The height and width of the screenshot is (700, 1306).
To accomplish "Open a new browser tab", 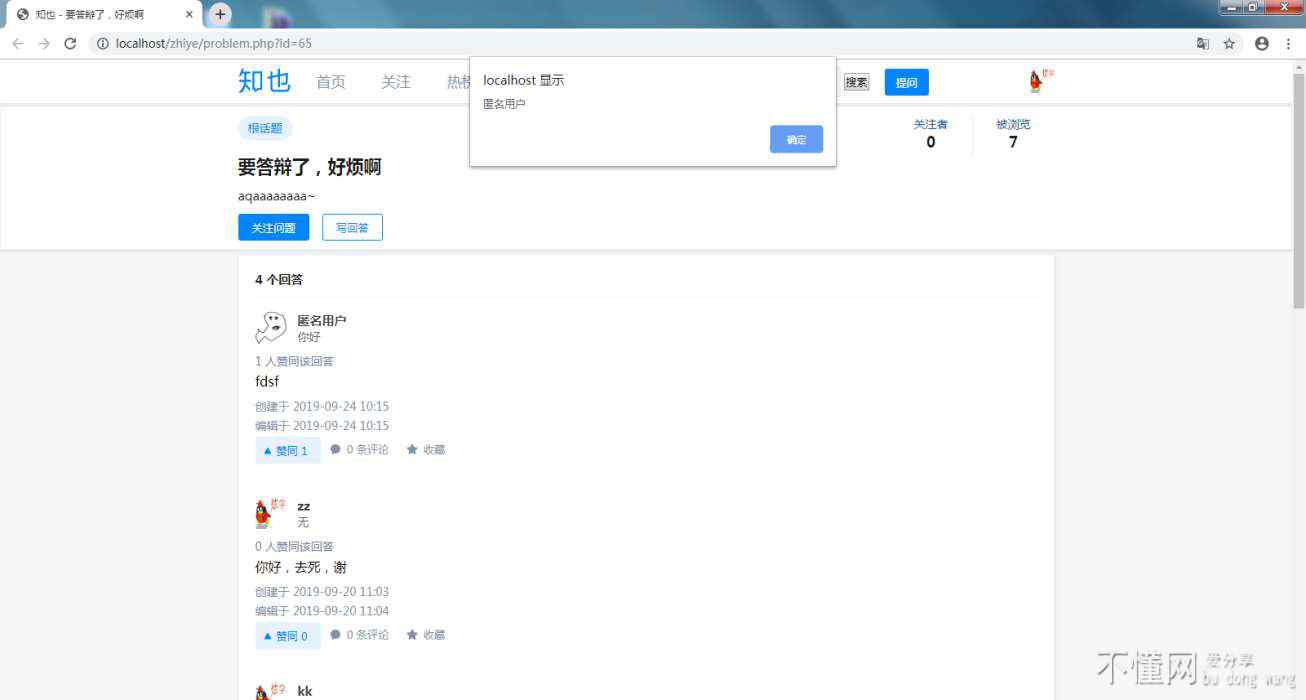I will (x=220, y=15).
